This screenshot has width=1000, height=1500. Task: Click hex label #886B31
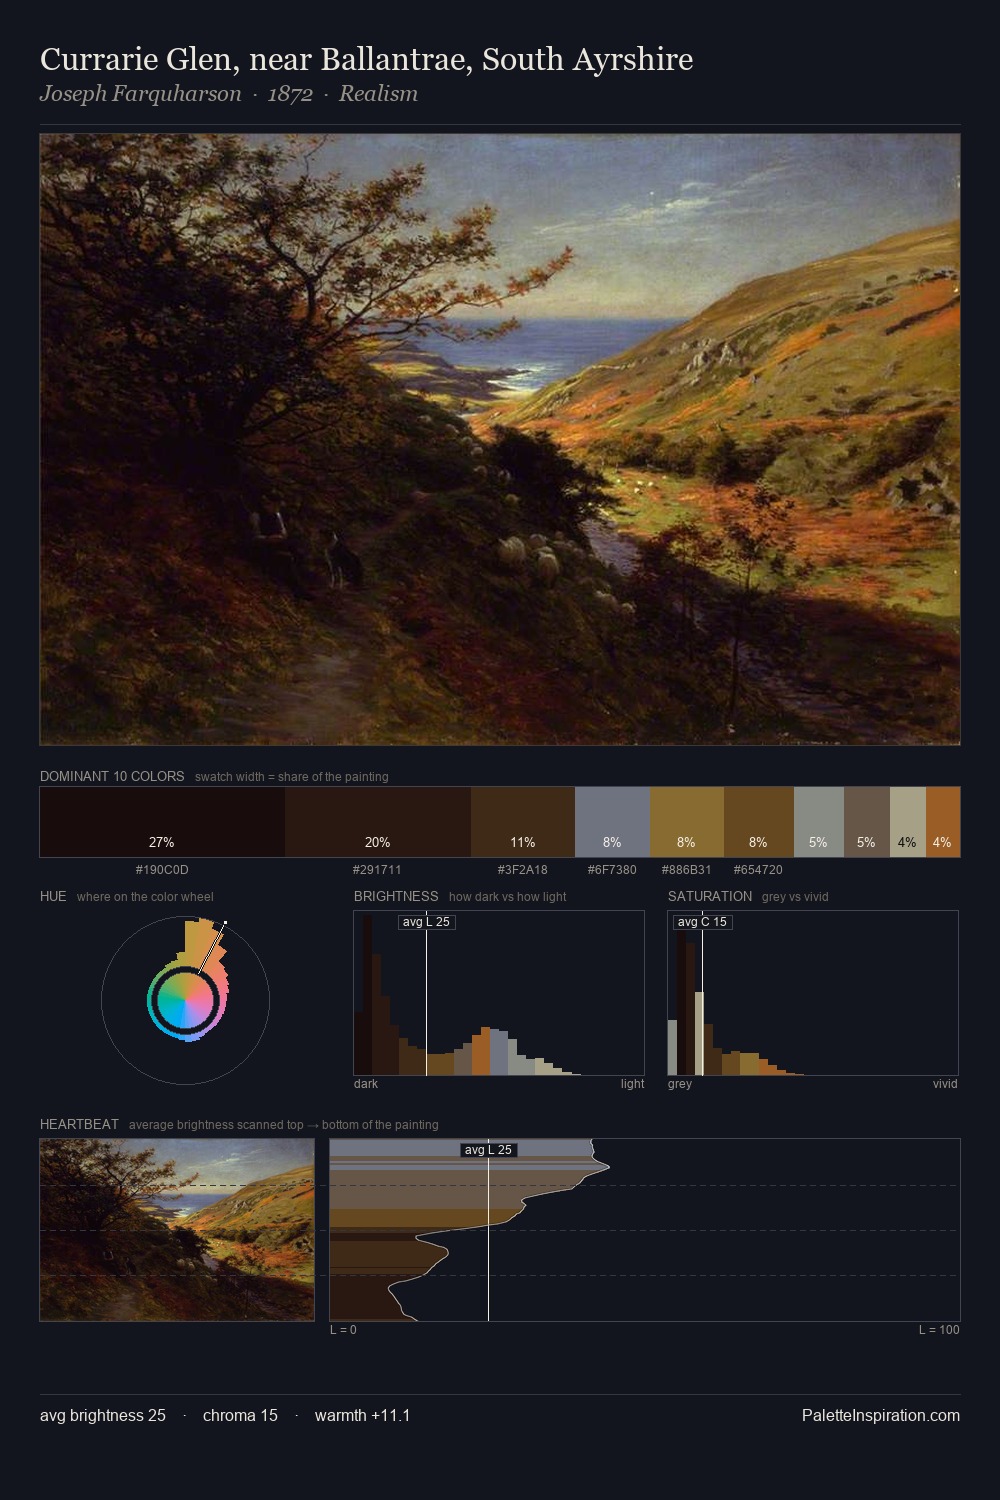(686, 870)
